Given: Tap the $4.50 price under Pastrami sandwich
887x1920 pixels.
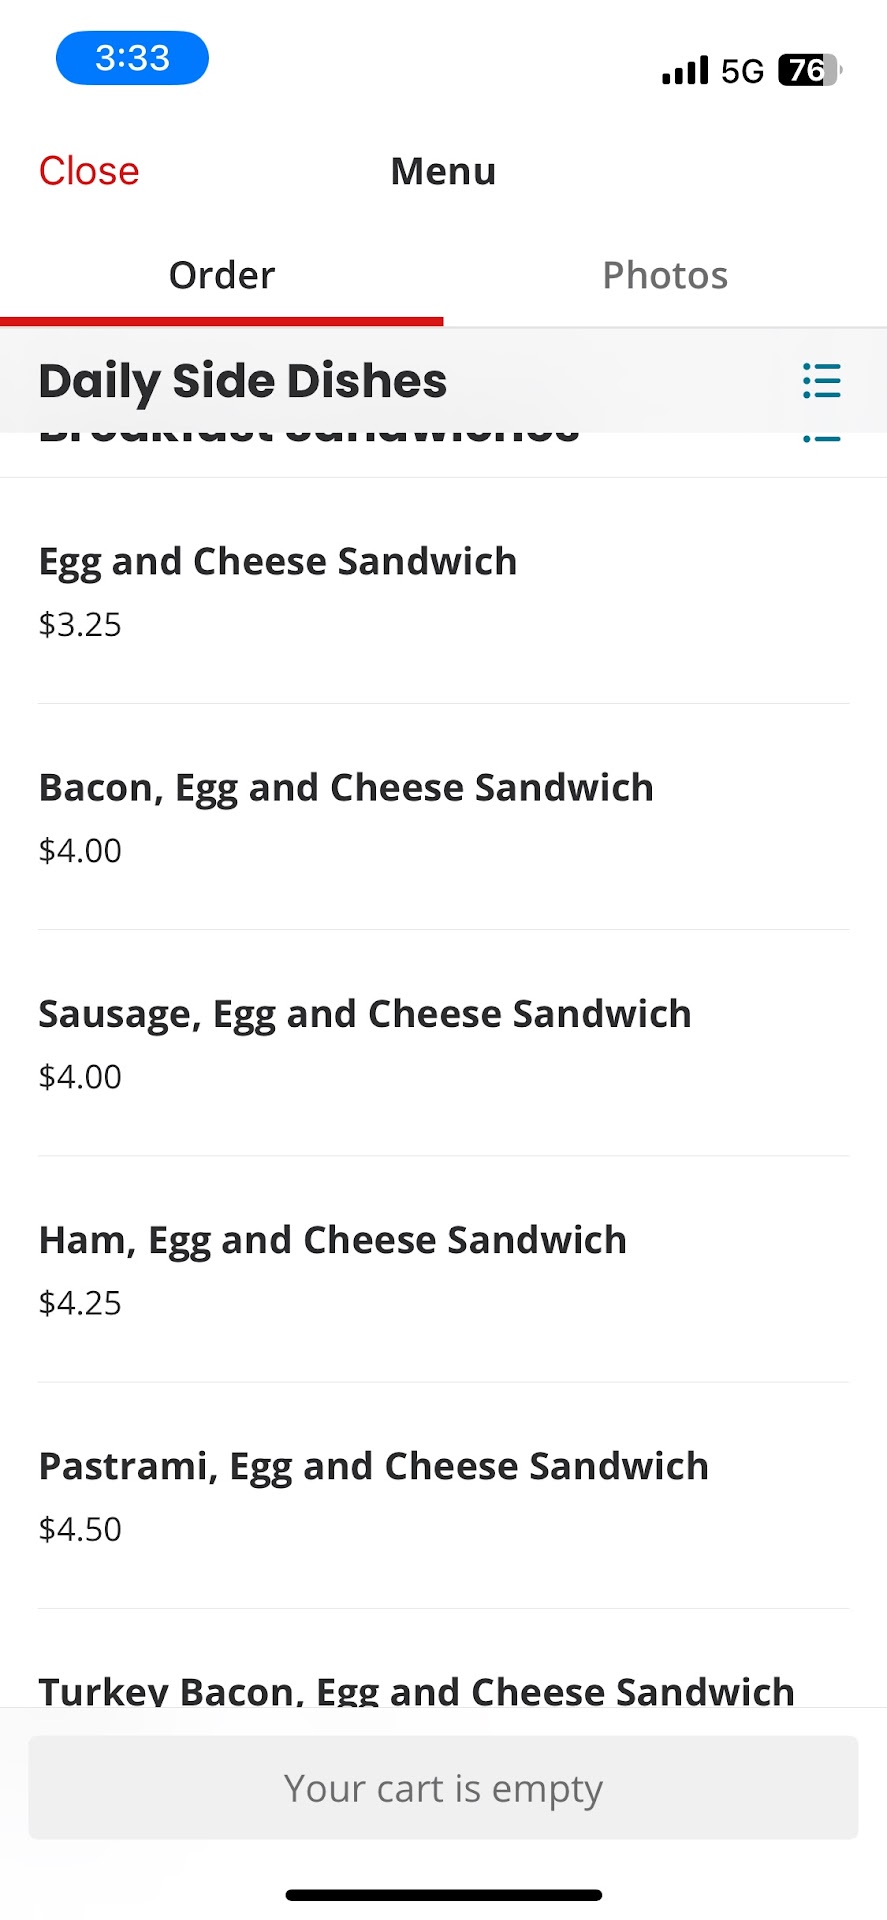Looking at the screenshot, I should point(80,1529).
